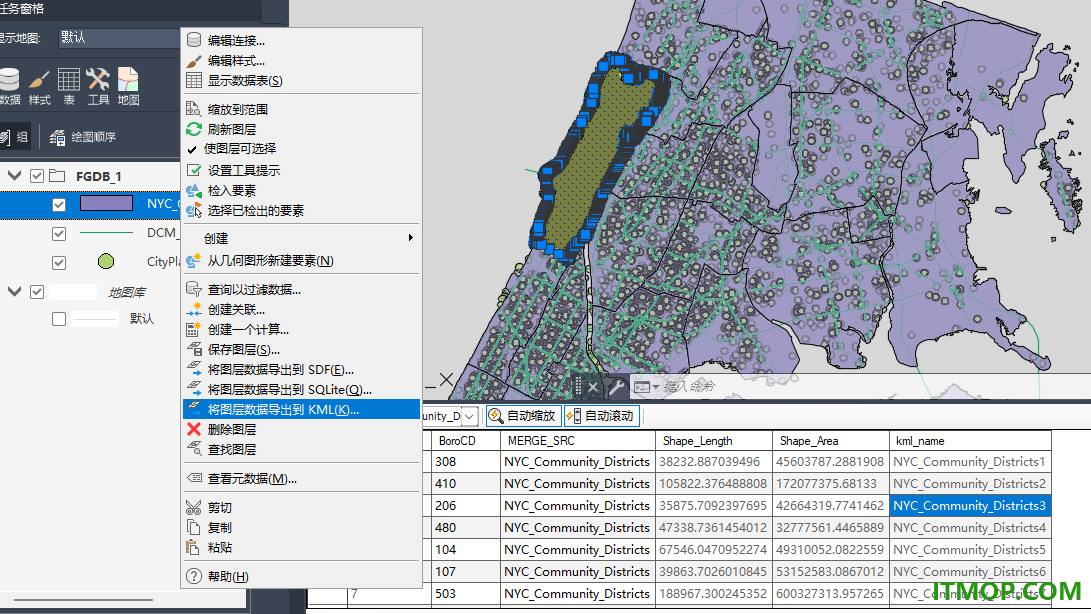Image resolution: width=1091 pixels, height=614 pixels.
Task: Collapse the FGDB_1 group
Action: pyautogui.click(x=15, y=175)
